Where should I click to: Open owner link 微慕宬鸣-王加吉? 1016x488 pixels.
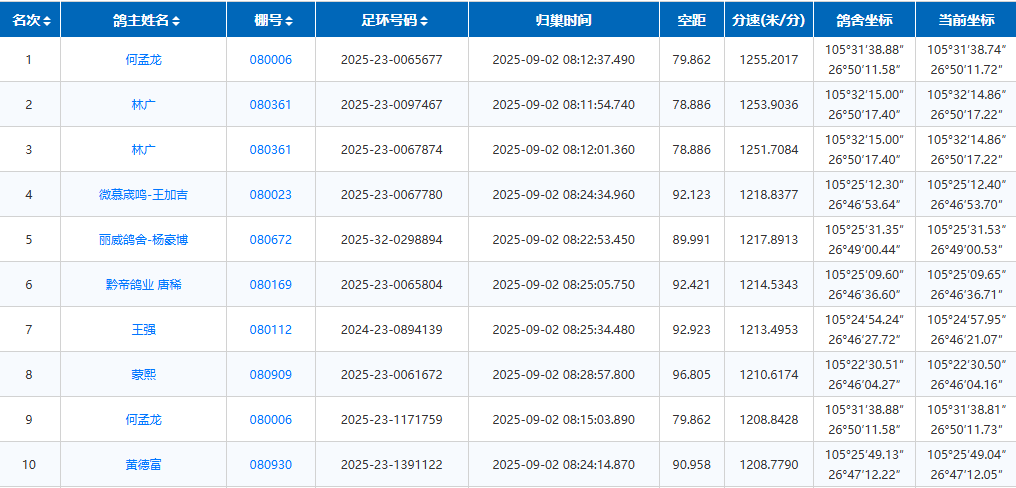[143, 195]
